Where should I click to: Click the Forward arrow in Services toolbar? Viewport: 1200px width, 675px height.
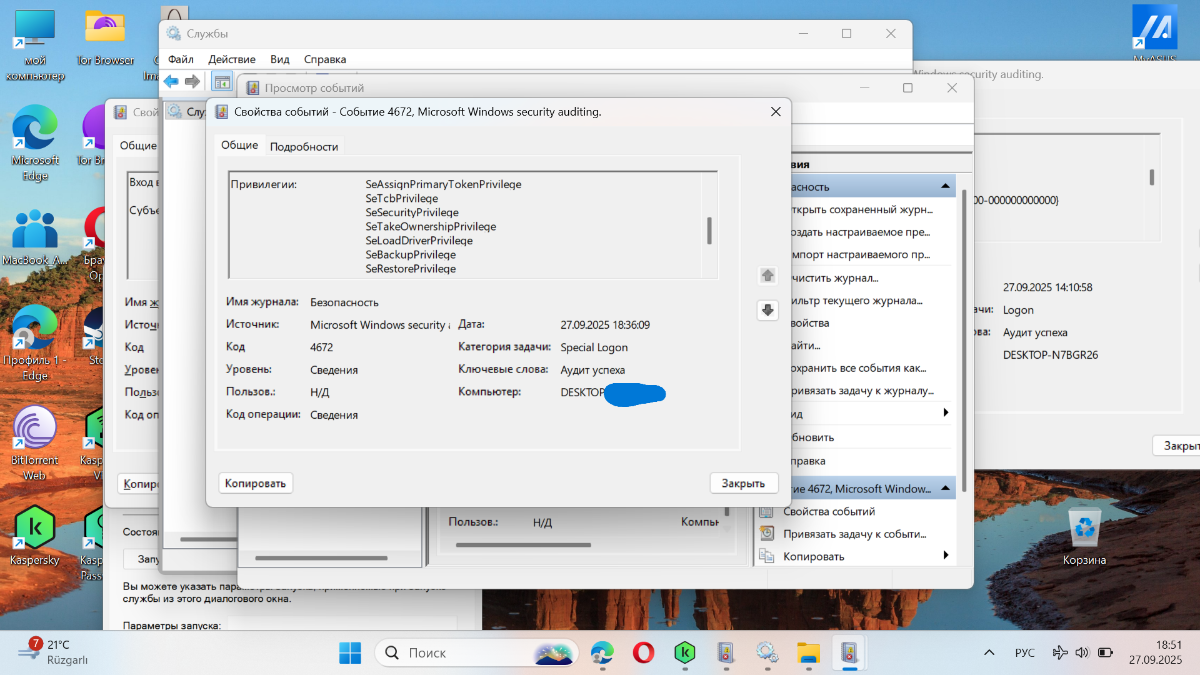click(192, 81)
